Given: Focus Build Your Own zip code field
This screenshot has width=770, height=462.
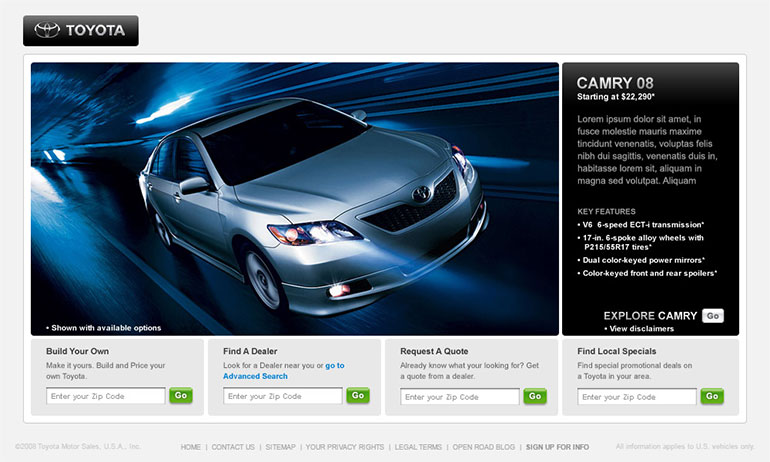Looking at the screenshot, I should (x=105, y=396).
